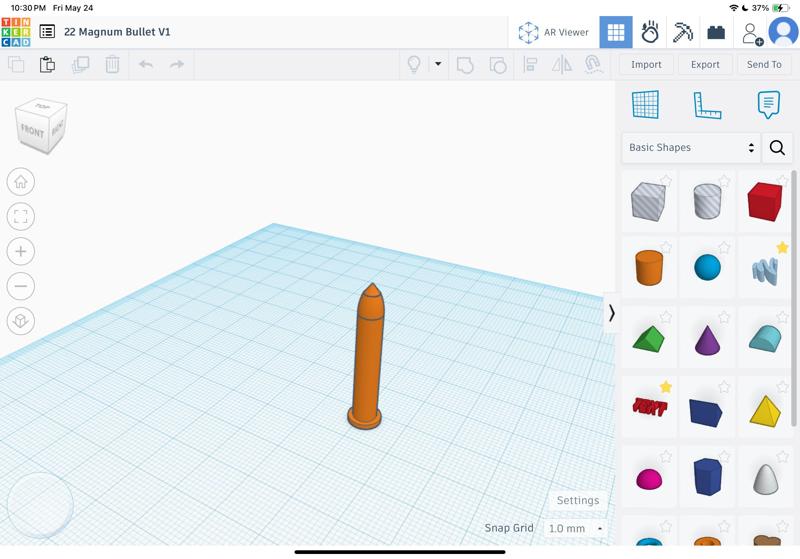Image resolution: width=800 pixels, height=559 pixels.
Task: Pick the orange Cylinder shape
Action: pyautogui.click(x=649, y=268)
